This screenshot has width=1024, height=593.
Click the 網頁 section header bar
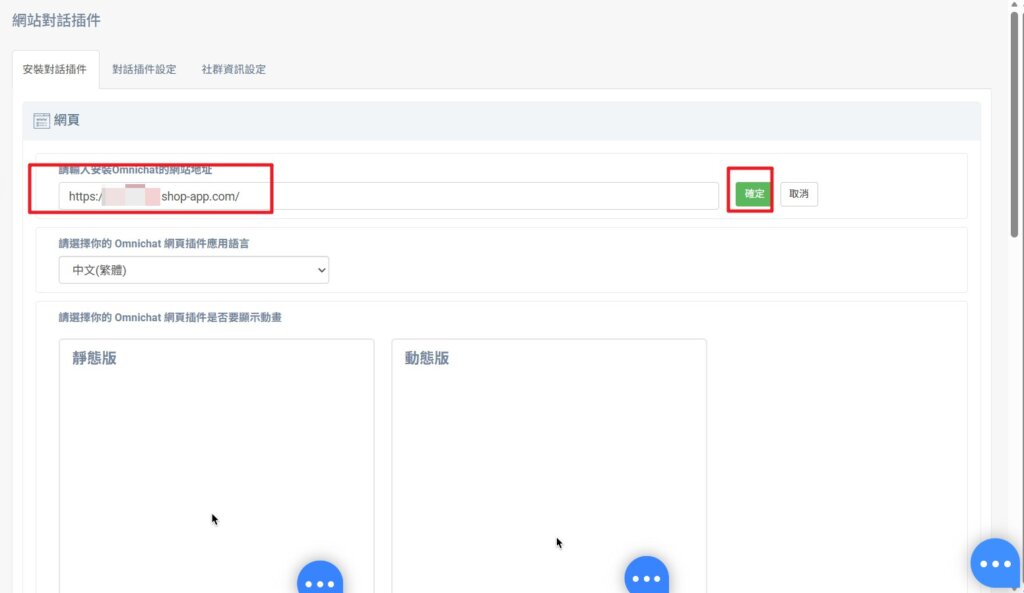click(500, 121)
